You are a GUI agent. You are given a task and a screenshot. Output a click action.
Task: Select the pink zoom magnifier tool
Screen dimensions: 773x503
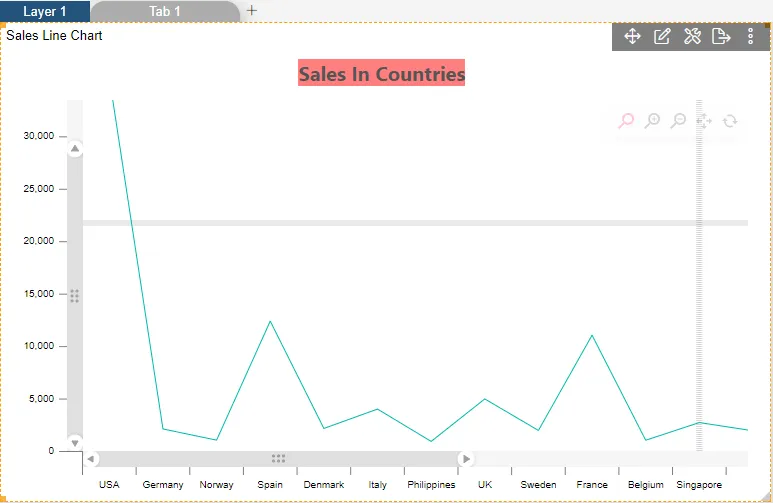click(627, 121)
